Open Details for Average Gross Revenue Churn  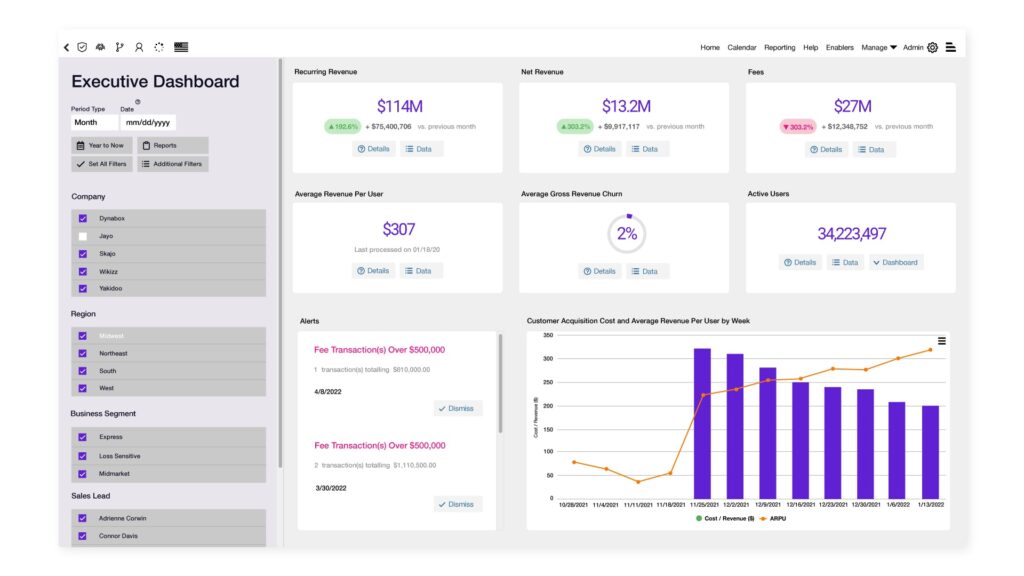coord(600,271)
